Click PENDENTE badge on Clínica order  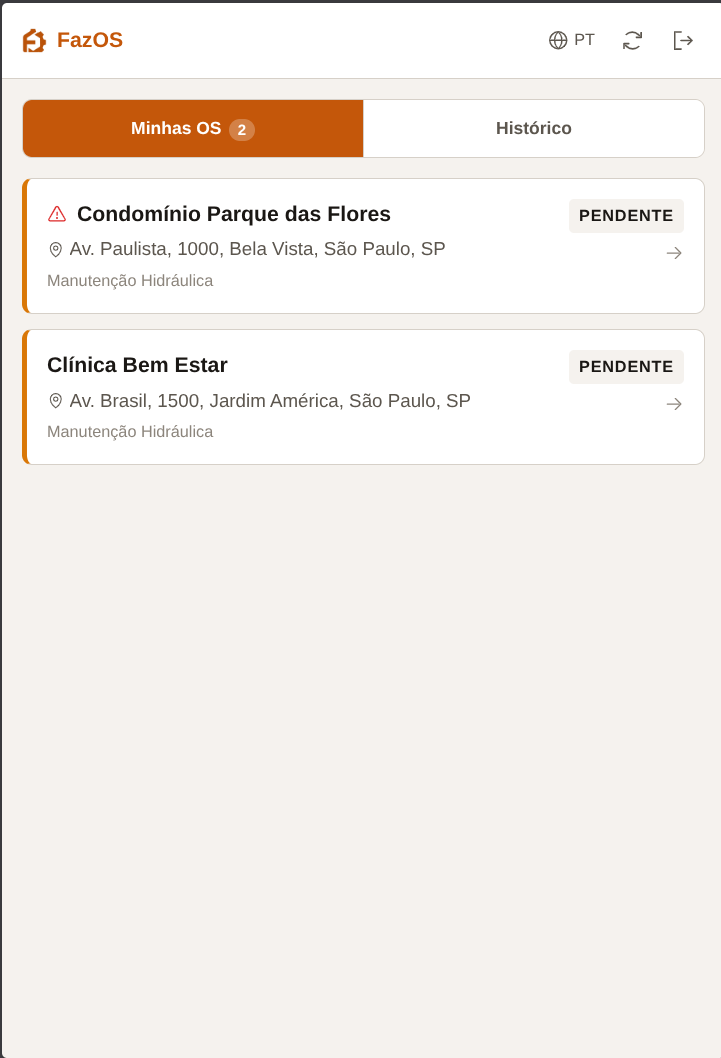[626, 367]
